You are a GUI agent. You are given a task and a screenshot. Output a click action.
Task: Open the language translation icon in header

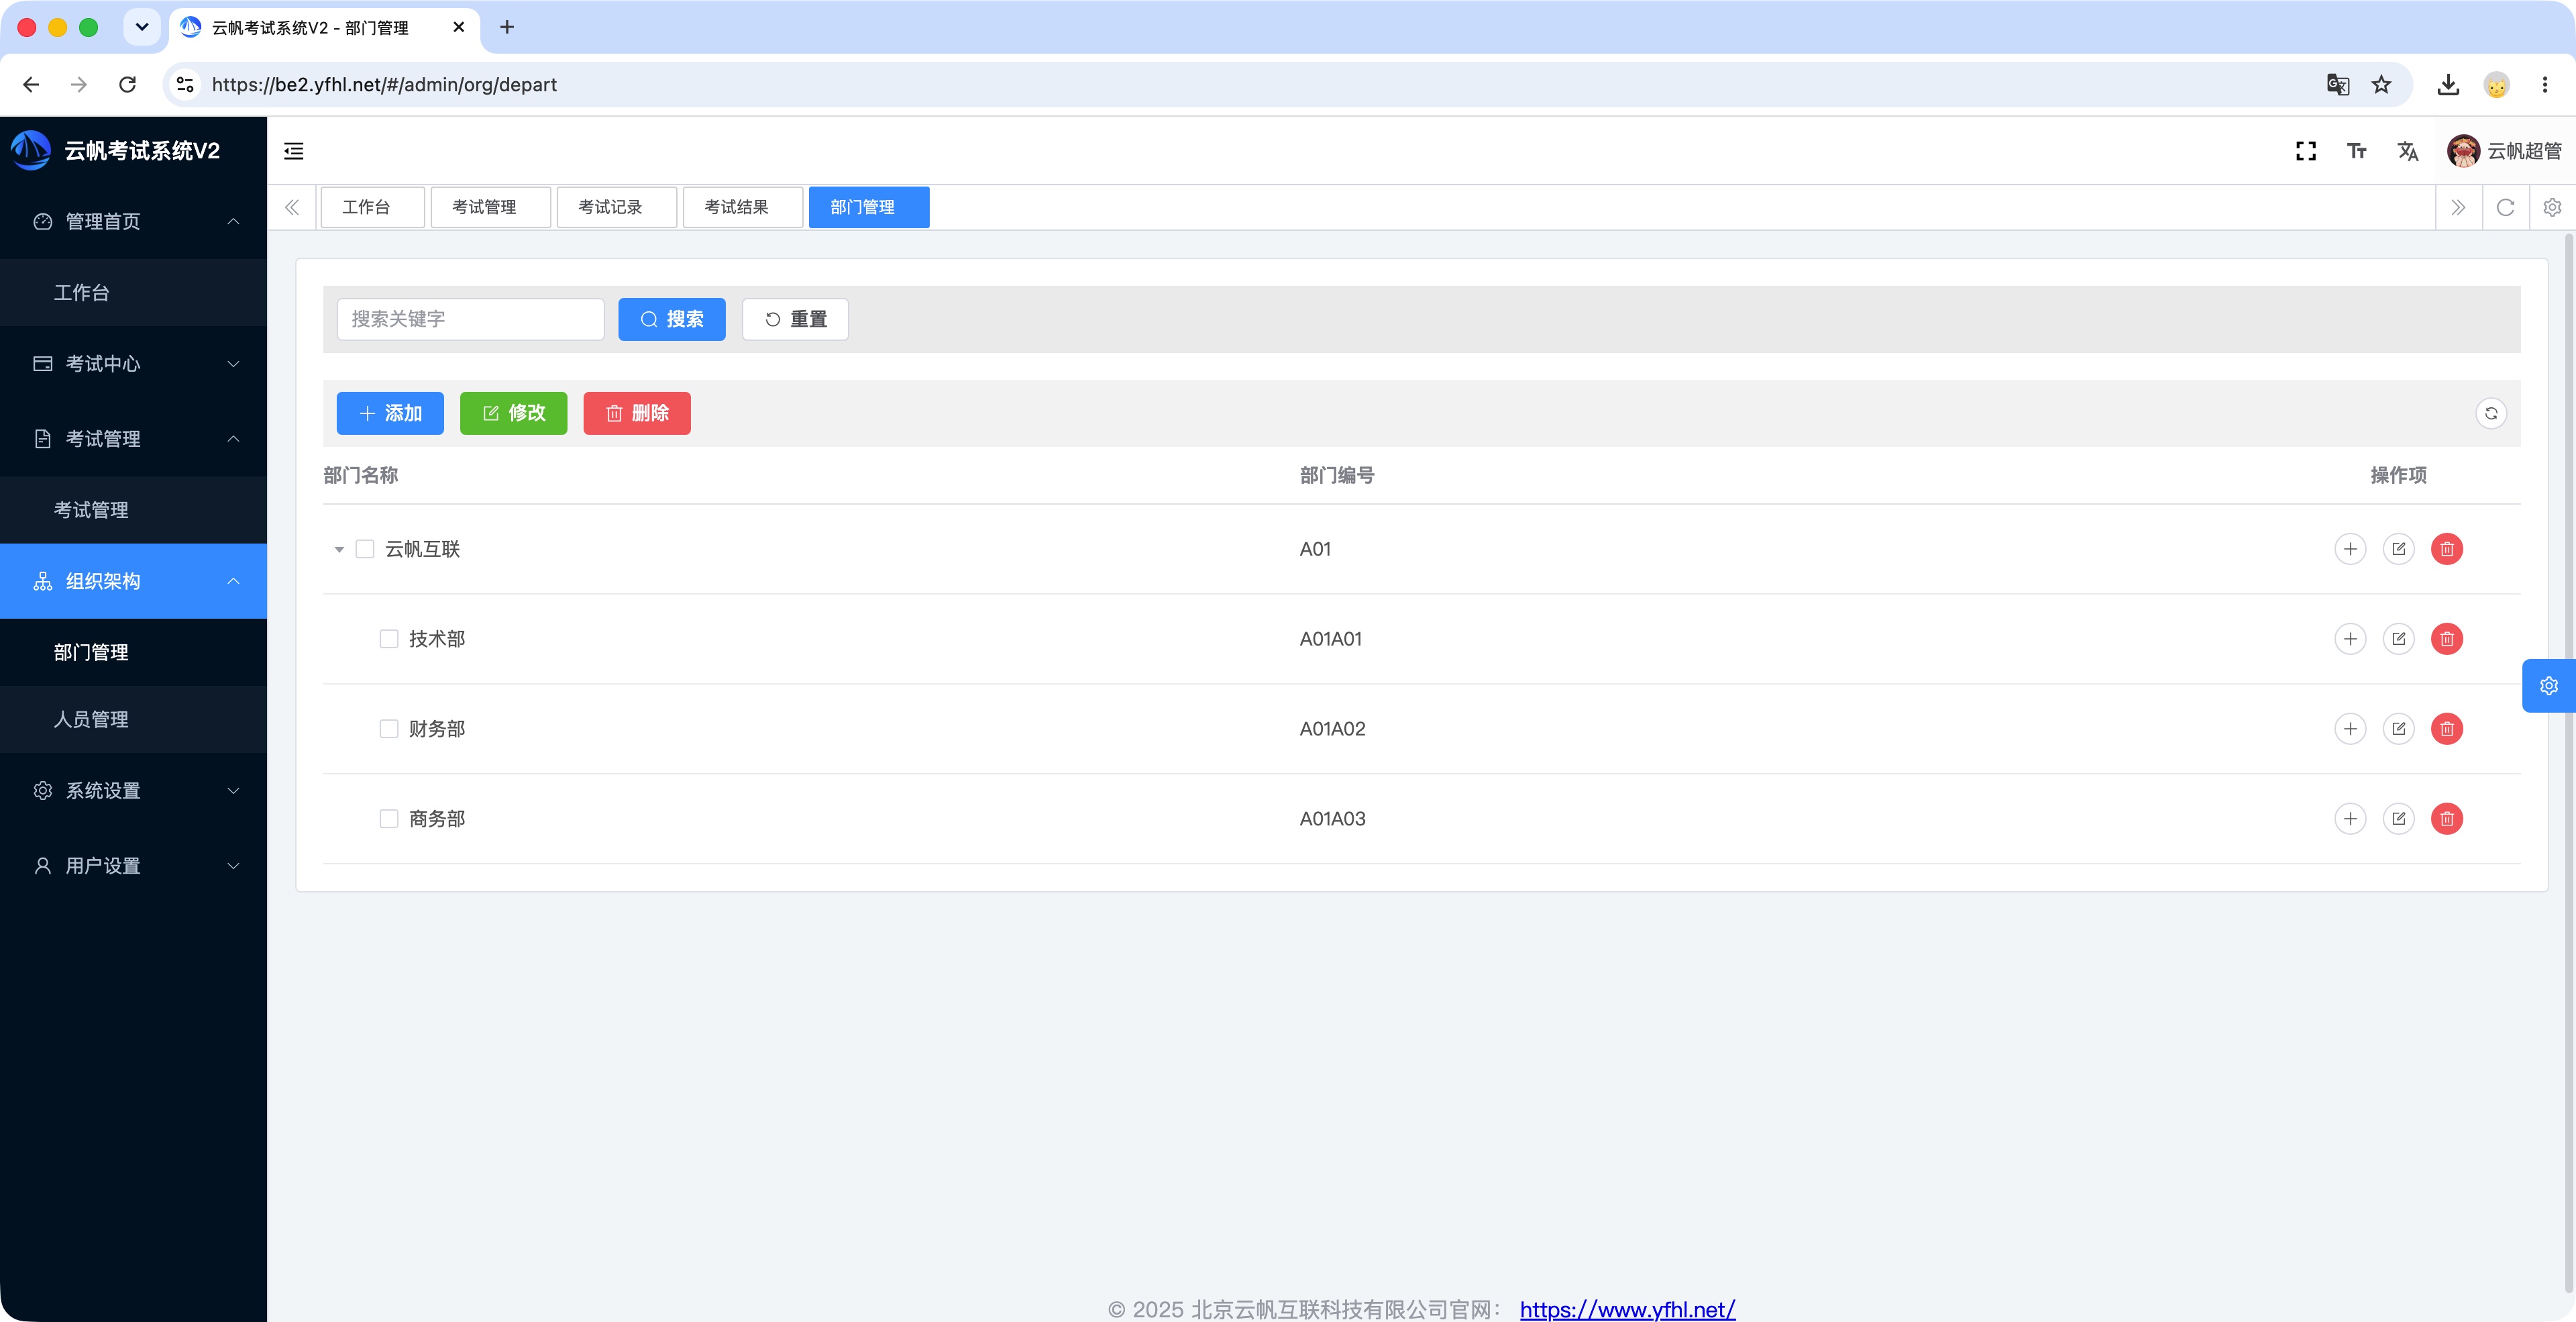2408,151
